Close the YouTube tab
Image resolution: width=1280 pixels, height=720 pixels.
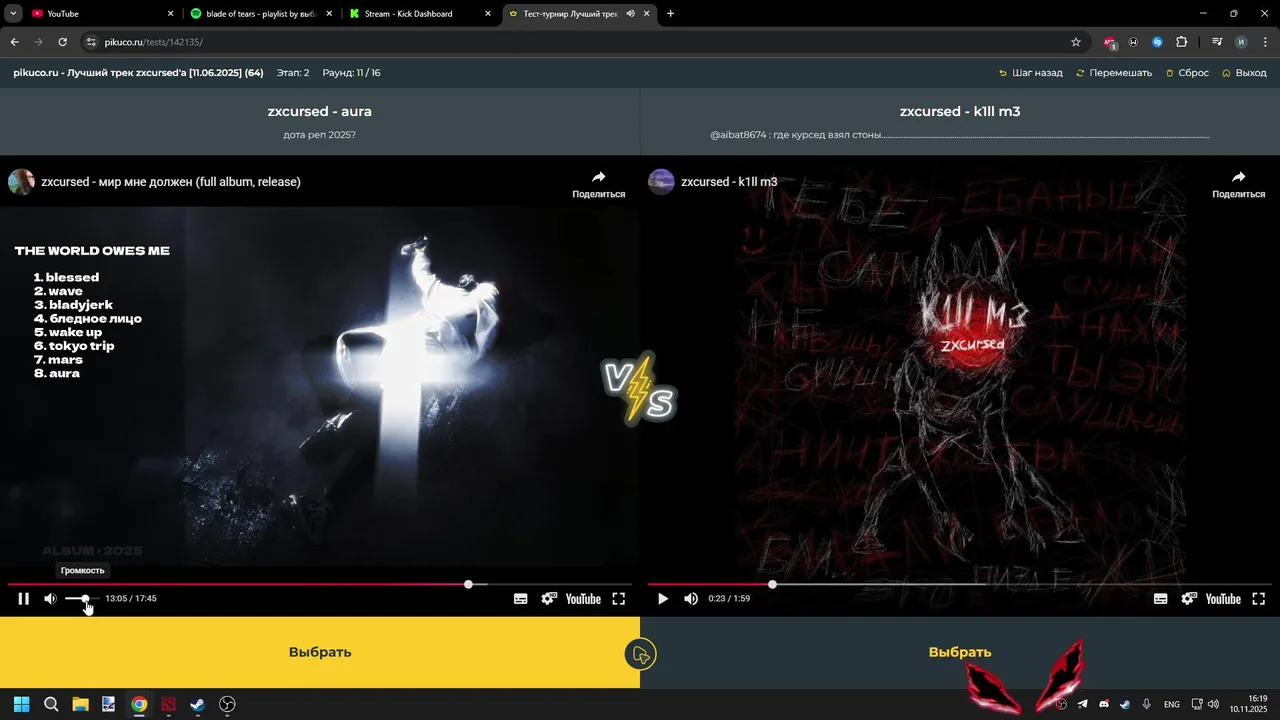tap(170, 14)
